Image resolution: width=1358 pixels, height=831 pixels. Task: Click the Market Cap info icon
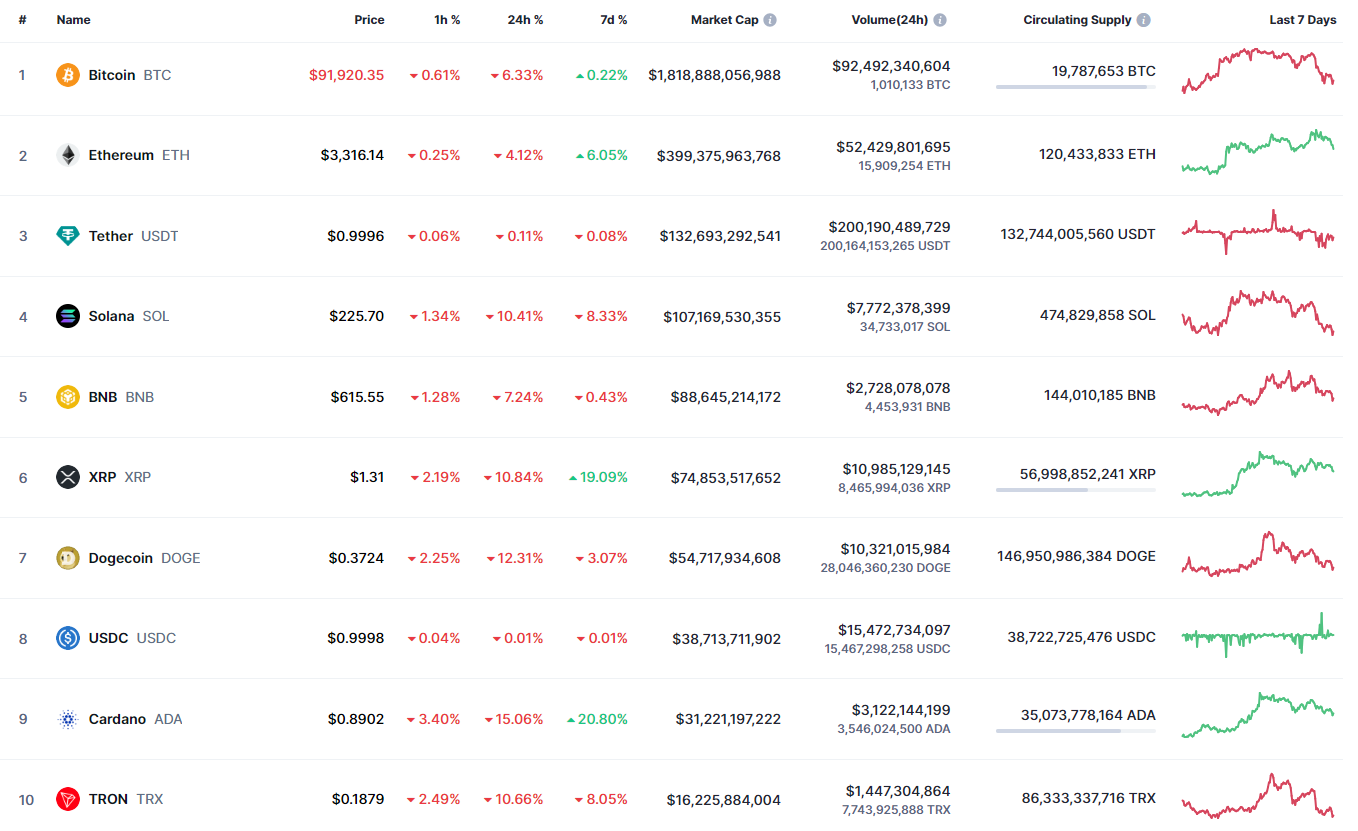pos(770,20)
